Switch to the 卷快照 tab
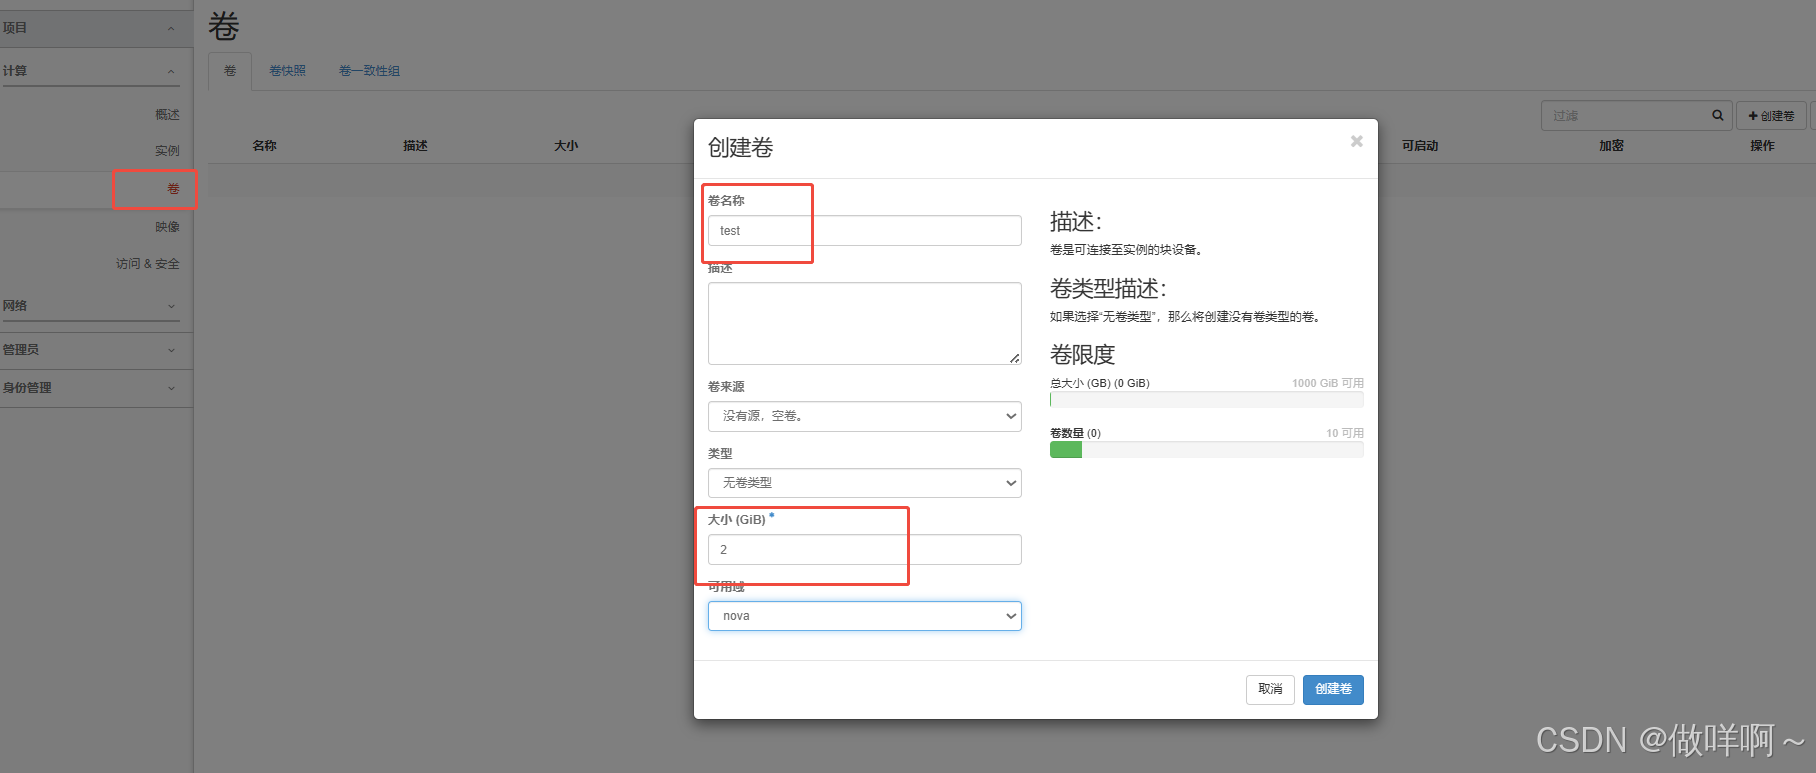 [287, 71]
